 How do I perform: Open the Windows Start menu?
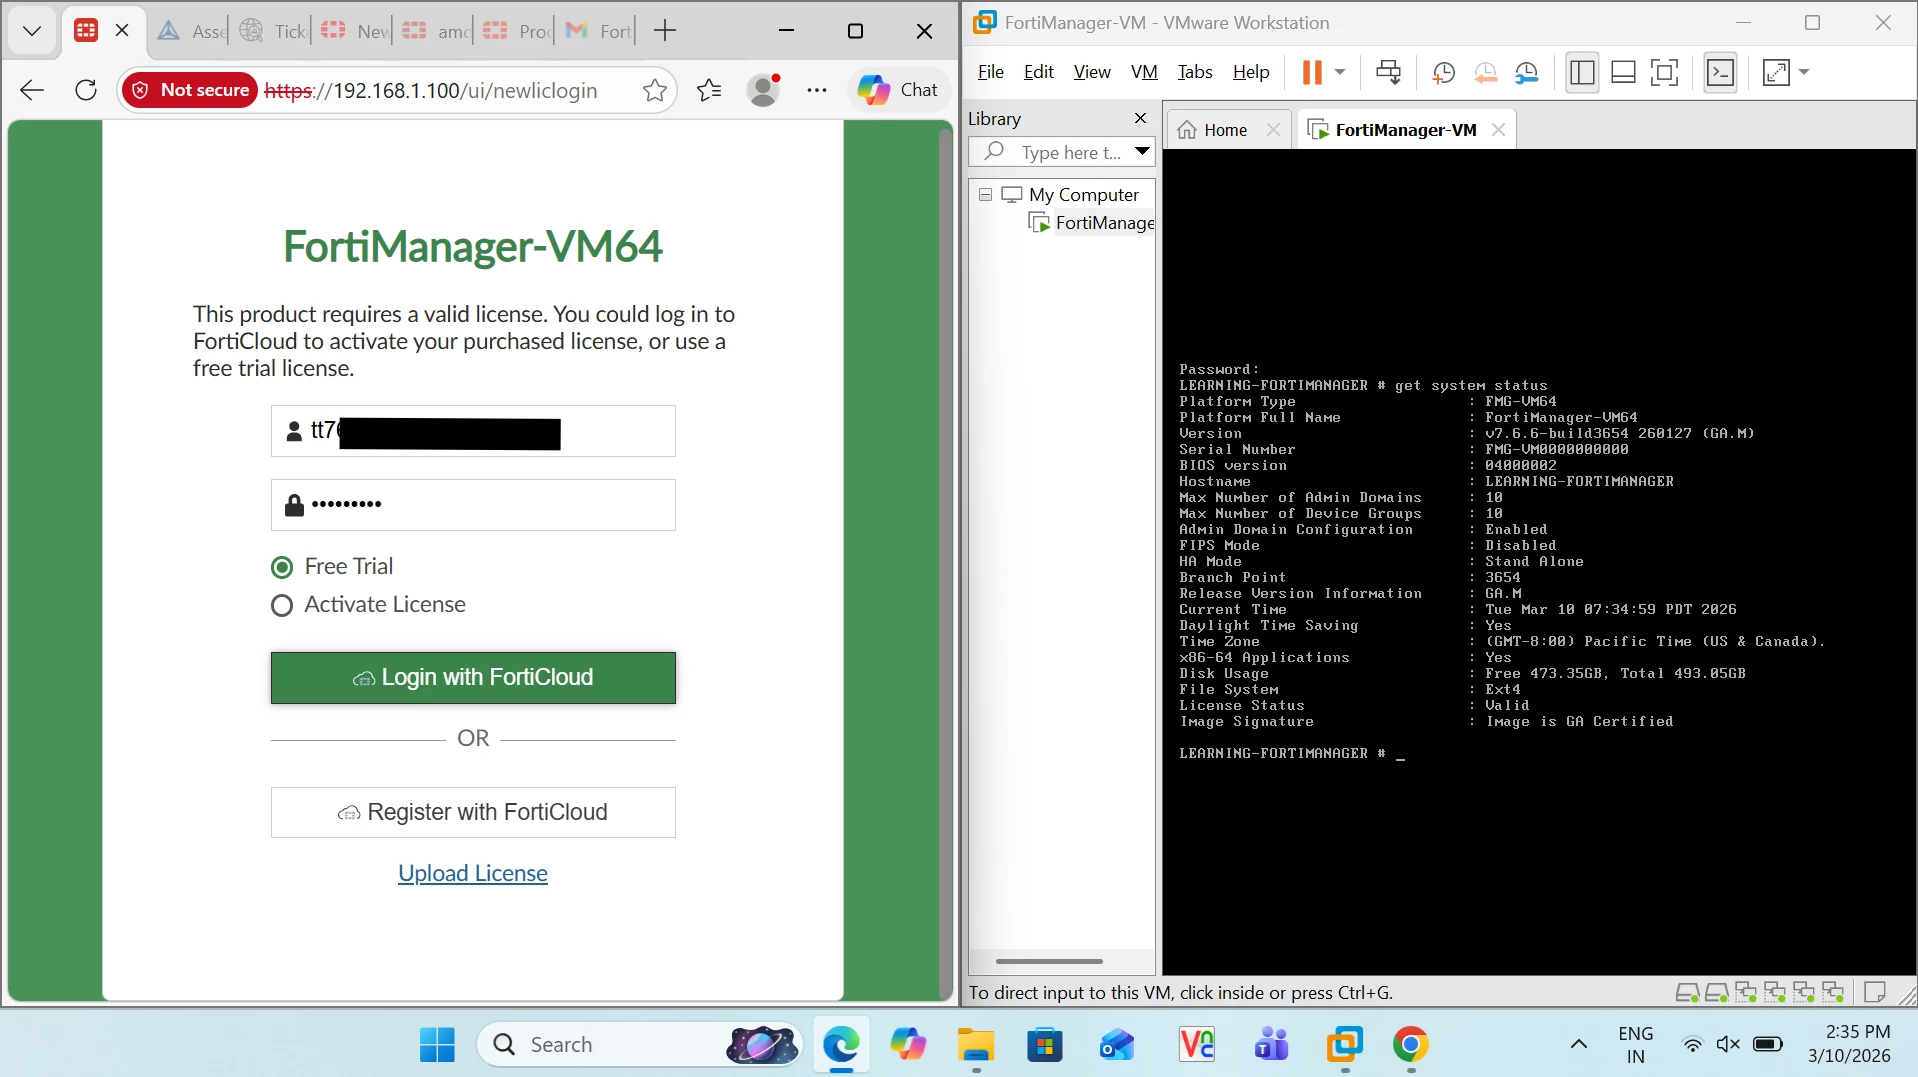coord(437,1045)
